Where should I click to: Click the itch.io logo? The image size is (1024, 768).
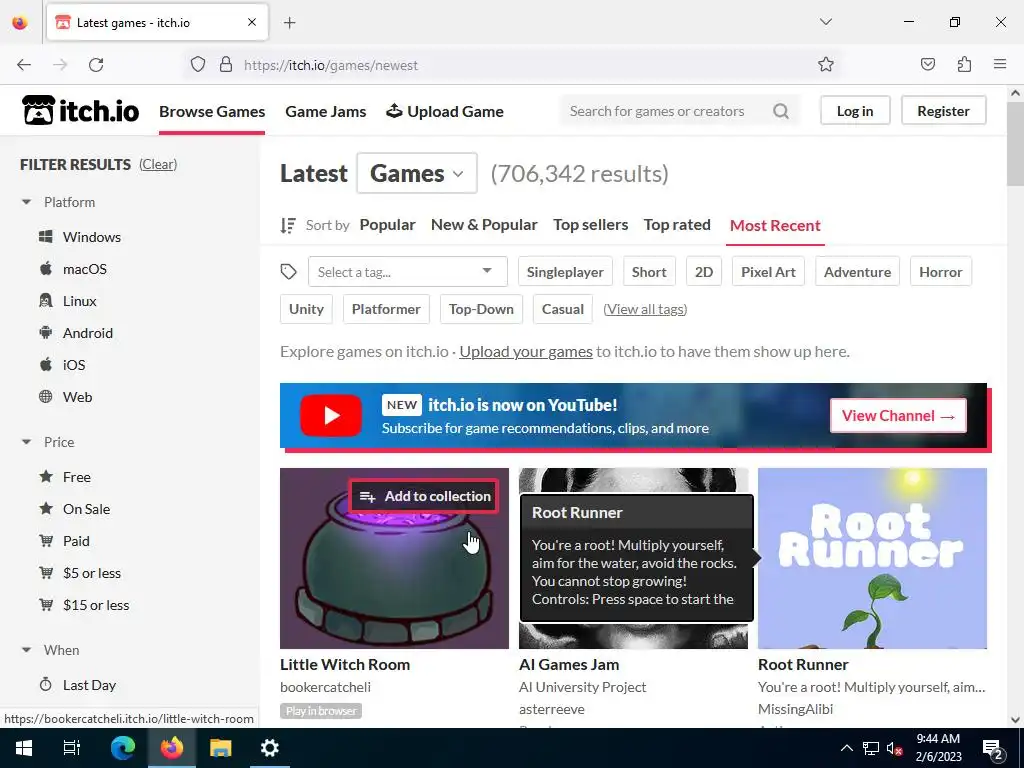(80, 110)
